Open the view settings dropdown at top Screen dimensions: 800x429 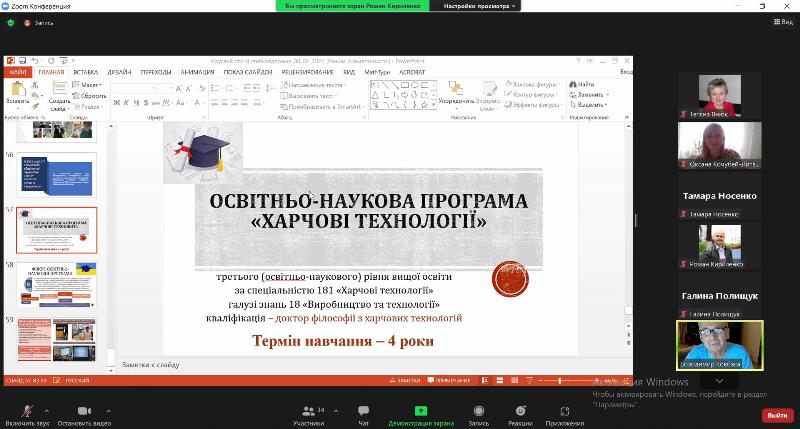(479, 6)
